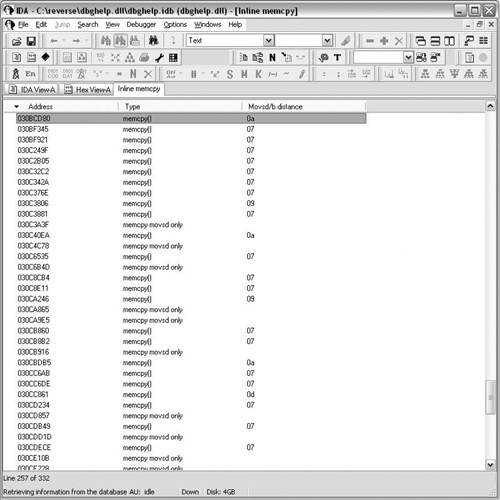Screen dimensions: 500x500
Task: Select row with address 030CDECE
Action: (191, 447)
